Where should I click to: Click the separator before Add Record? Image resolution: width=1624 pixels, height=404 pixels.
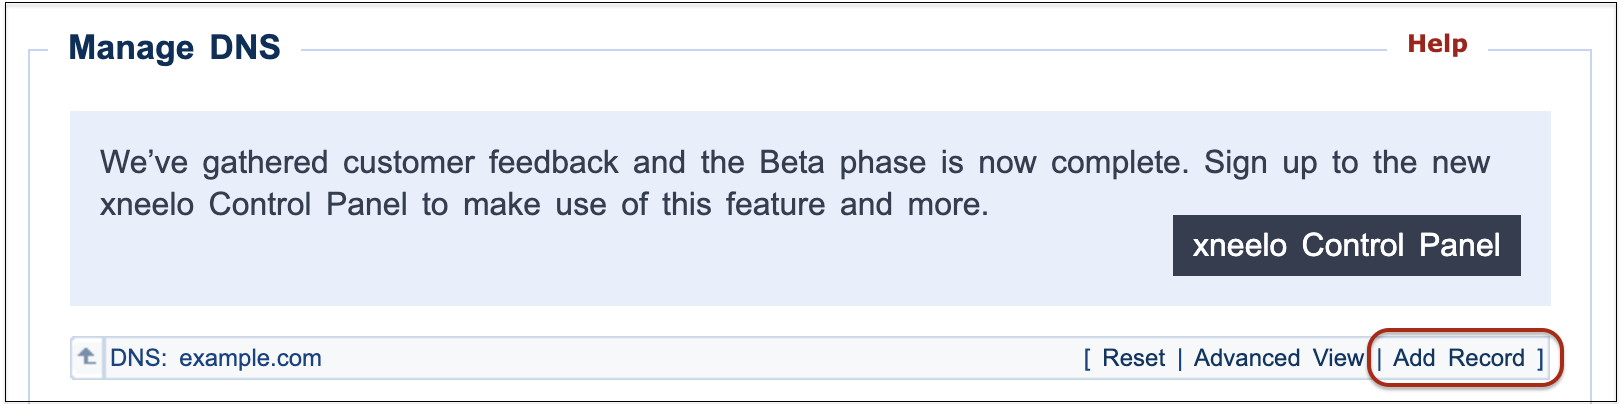[1379, 358]
